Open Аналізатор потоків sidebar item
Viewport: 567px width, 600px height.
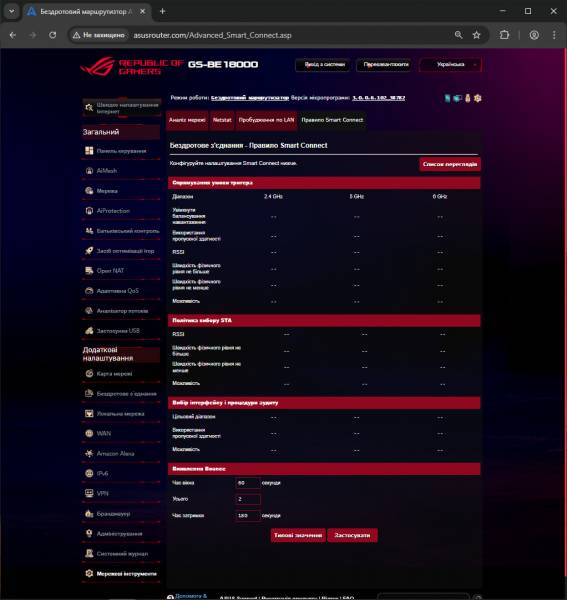click(121, 311)
